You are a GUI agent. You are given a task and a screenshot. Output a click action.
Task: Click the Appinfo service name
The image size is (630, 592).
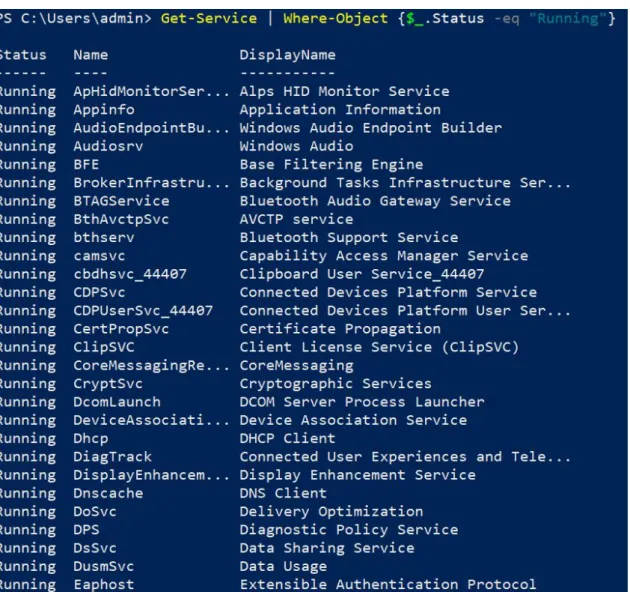104,110
